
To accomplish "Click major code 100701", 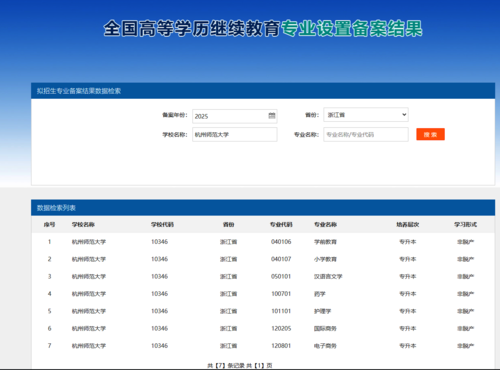I will [281, 294].
